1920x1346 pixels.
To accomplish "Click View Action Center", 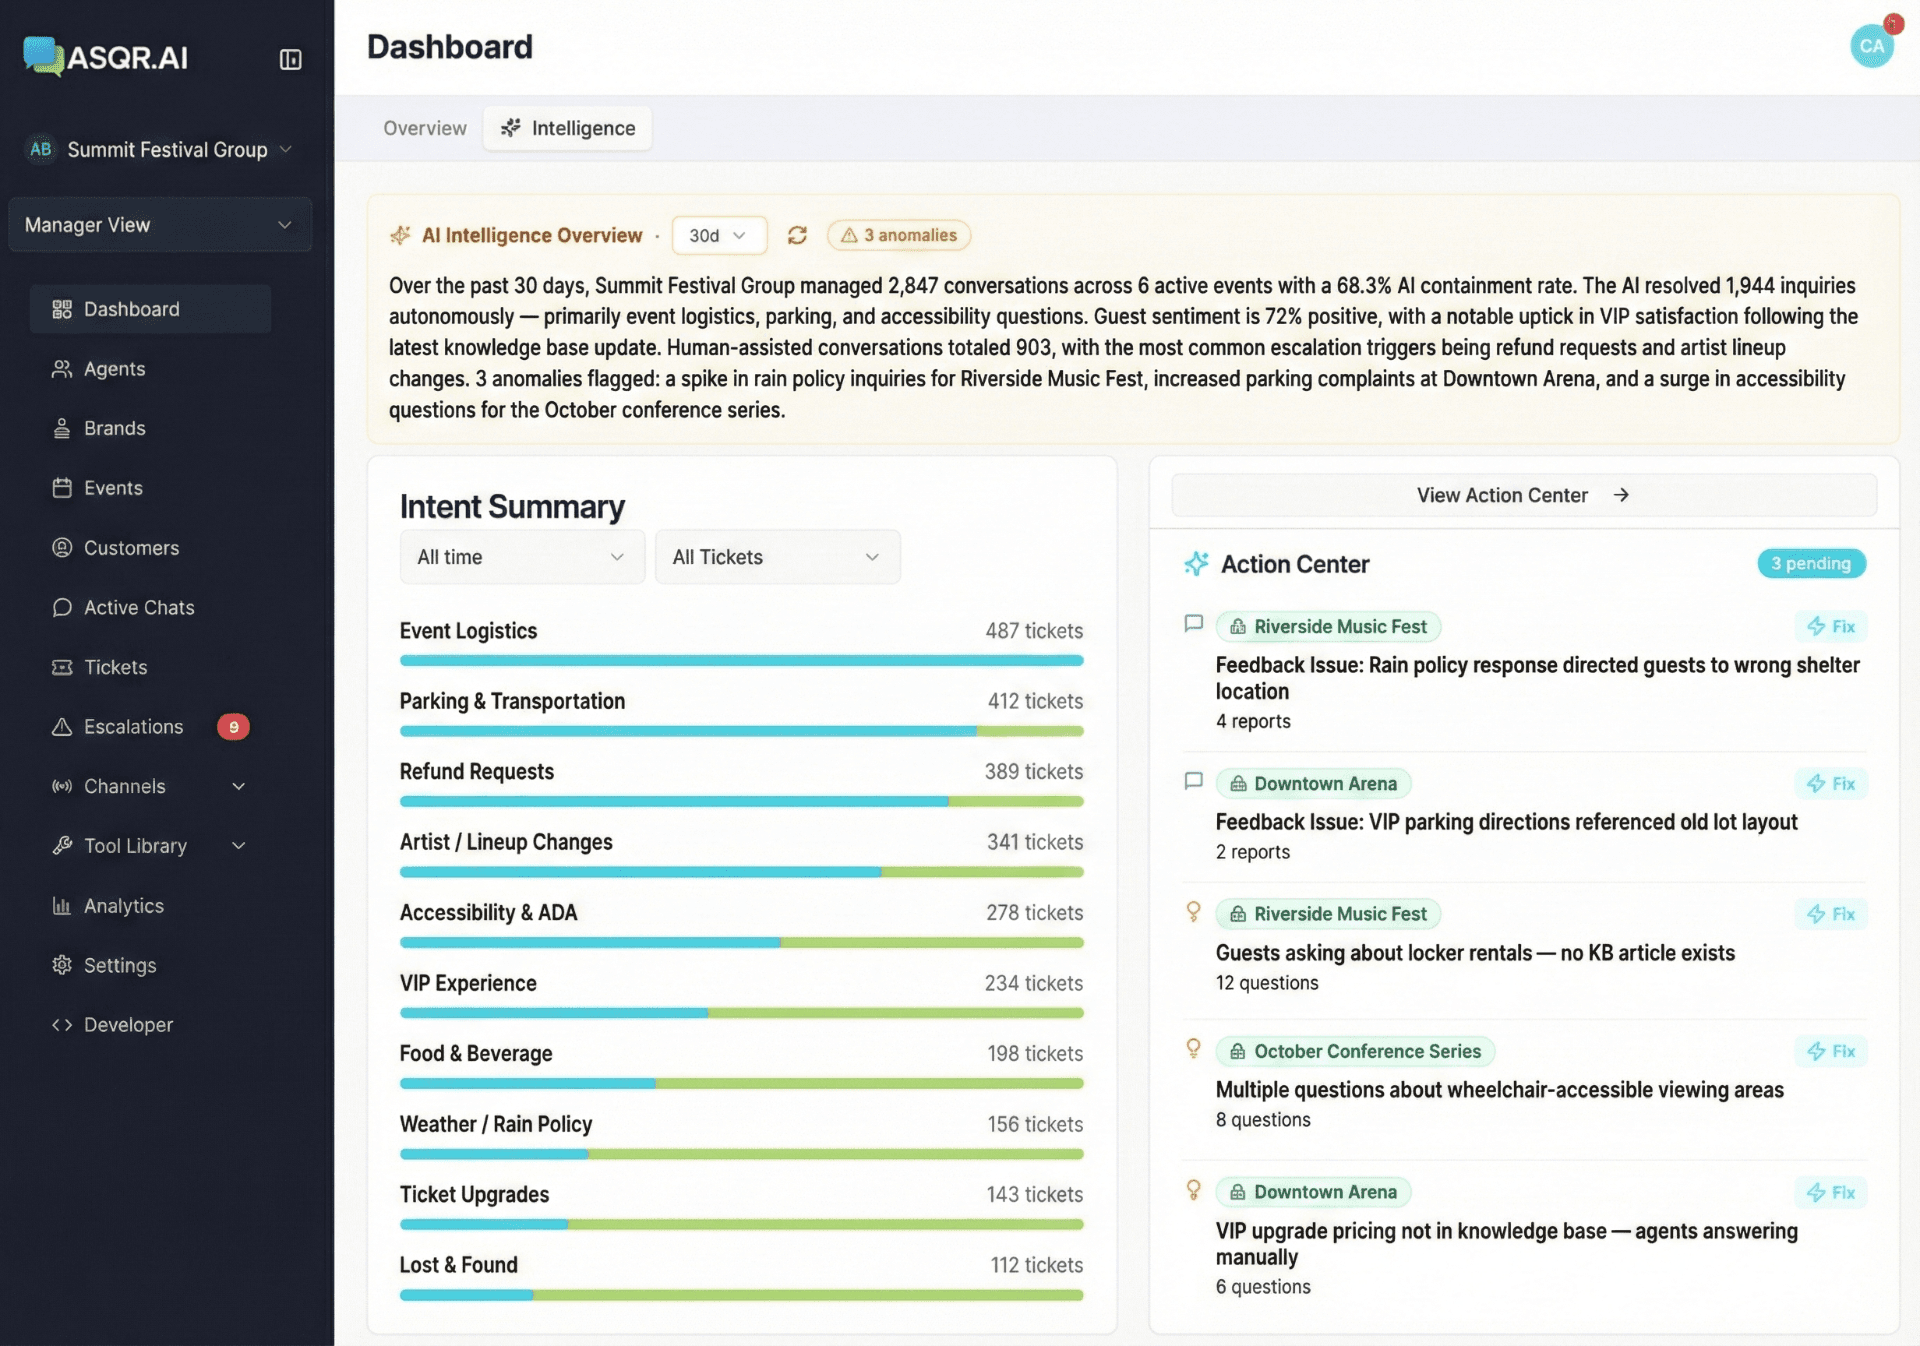I will tap(1521, 494).
